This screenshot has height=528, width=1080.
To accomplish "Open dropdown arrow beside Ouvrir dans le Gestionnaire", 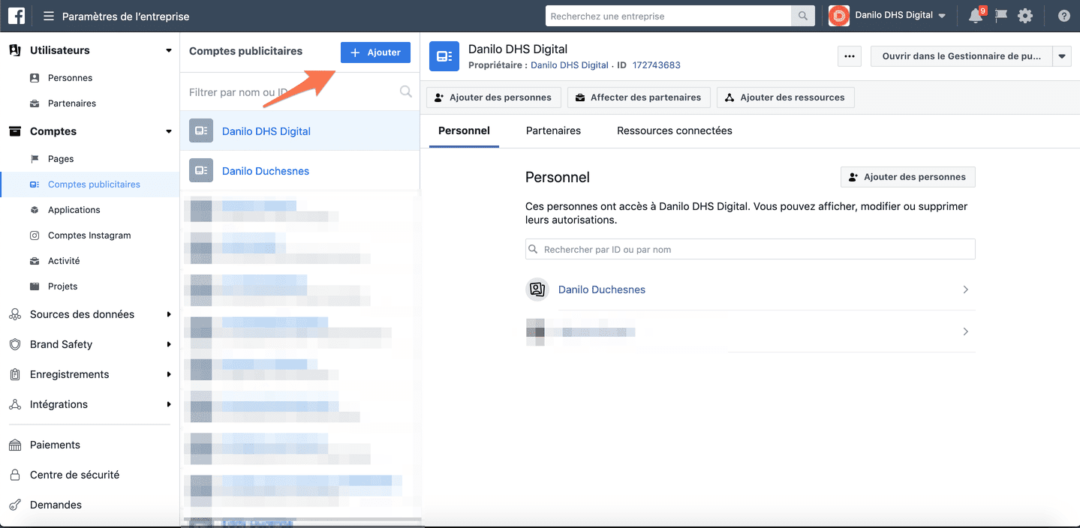I will [1061, 57].
